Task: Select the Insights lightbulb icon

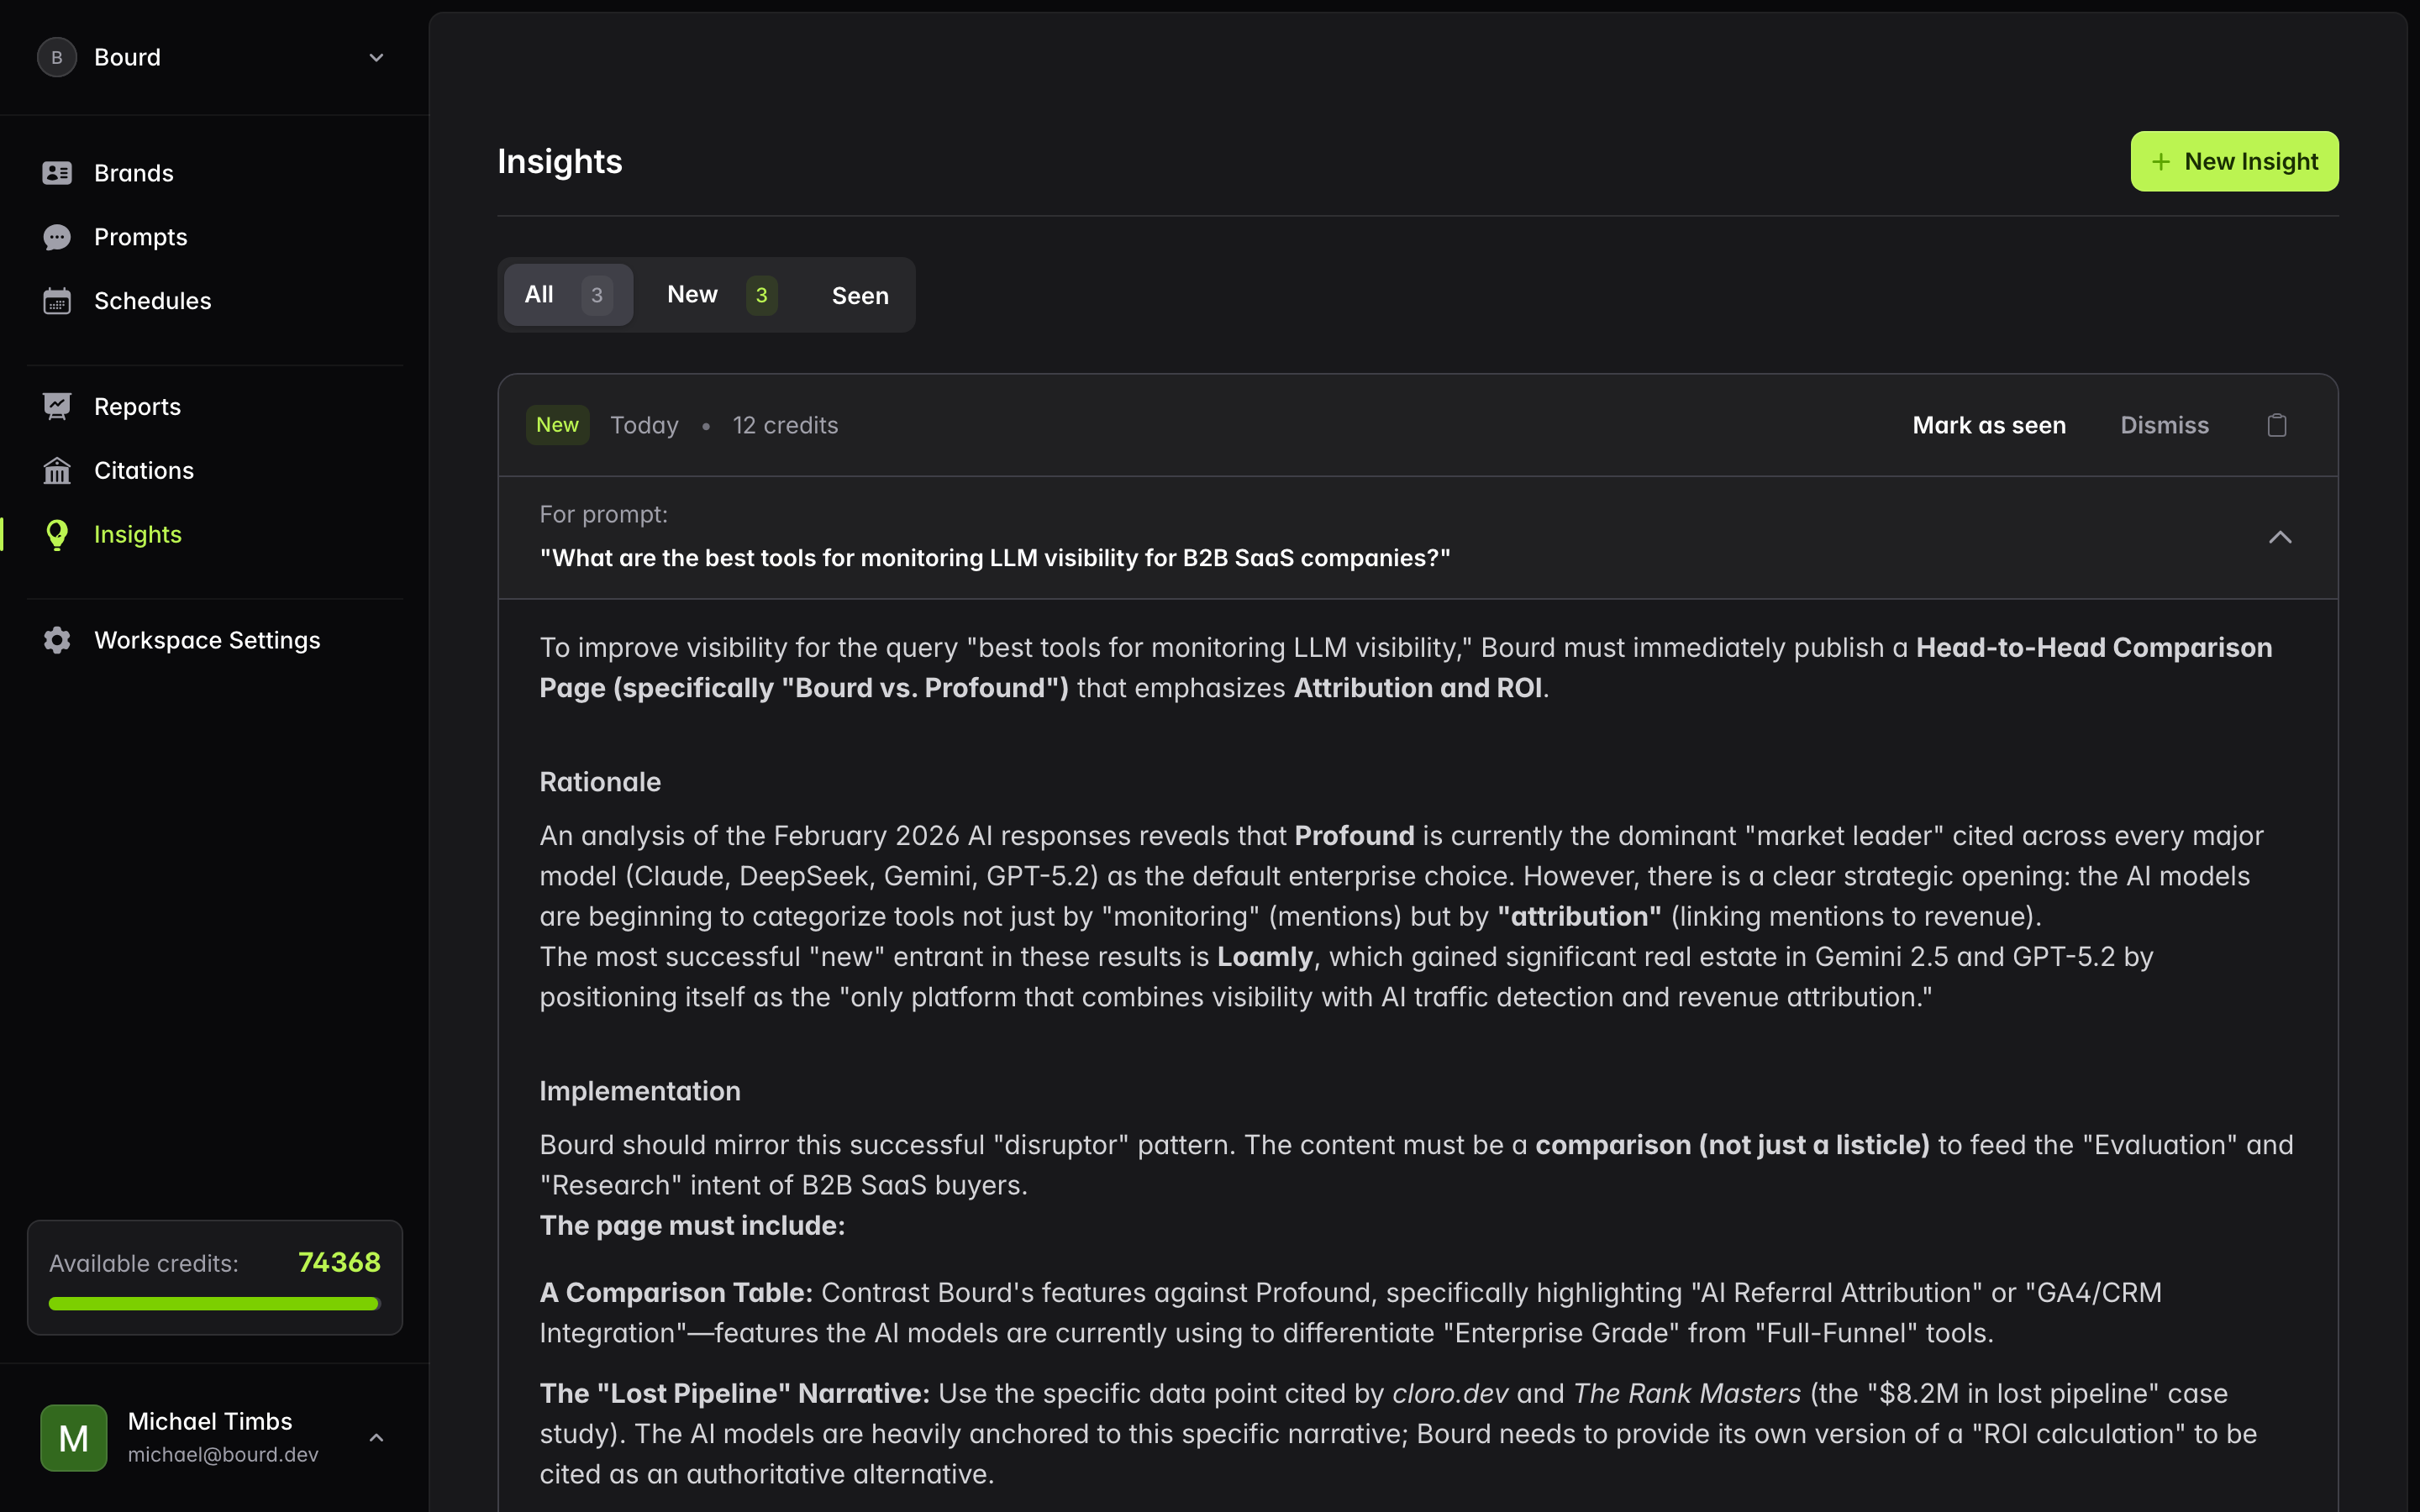Action: point(57,534)
